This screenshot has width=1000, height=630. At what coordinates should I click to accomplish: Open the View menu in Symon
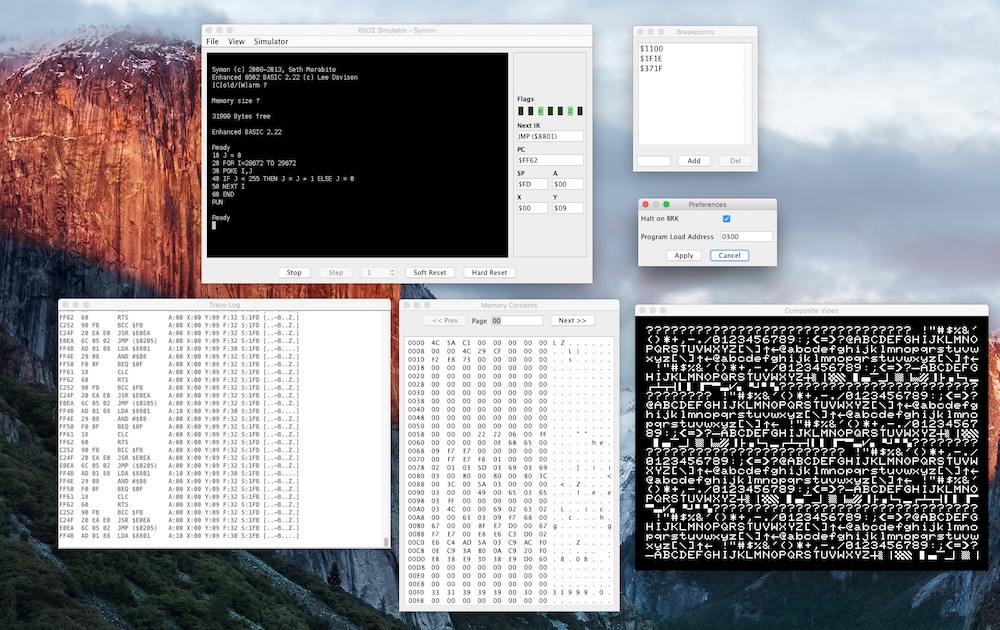[x=236, y=41]
